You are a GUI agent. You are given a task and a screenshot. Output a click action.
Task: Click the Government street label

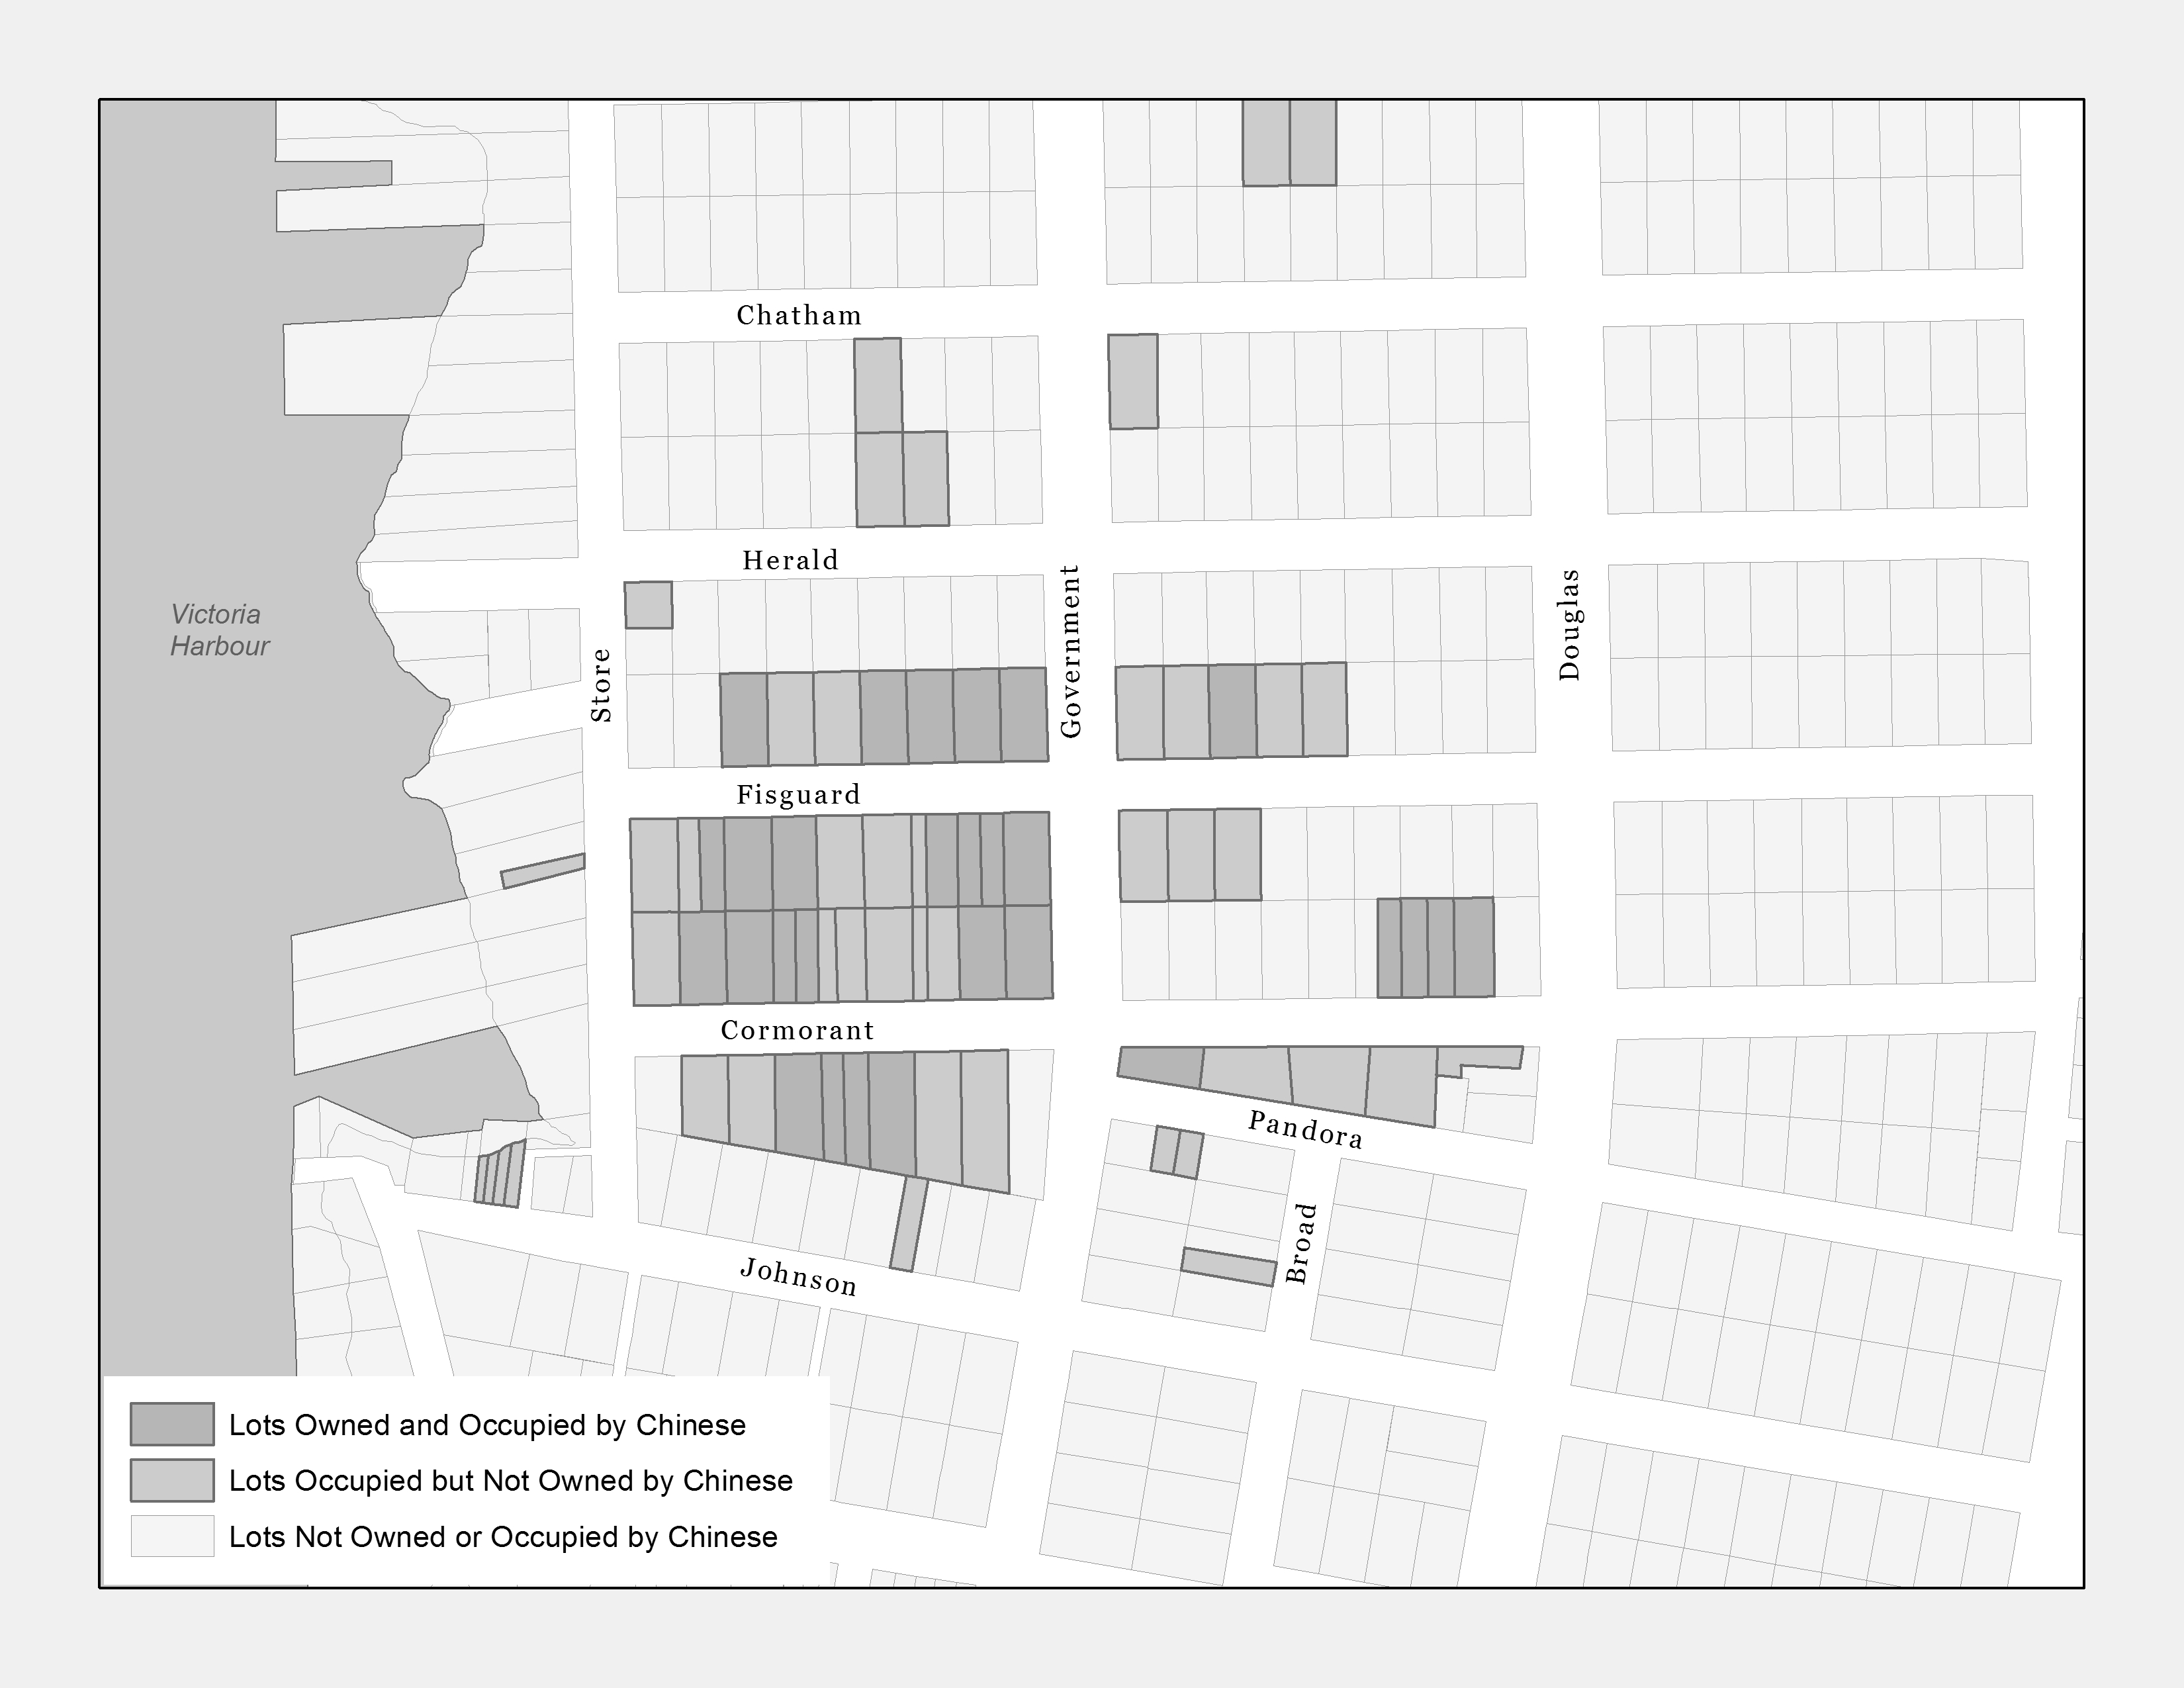click(1071, 651)
